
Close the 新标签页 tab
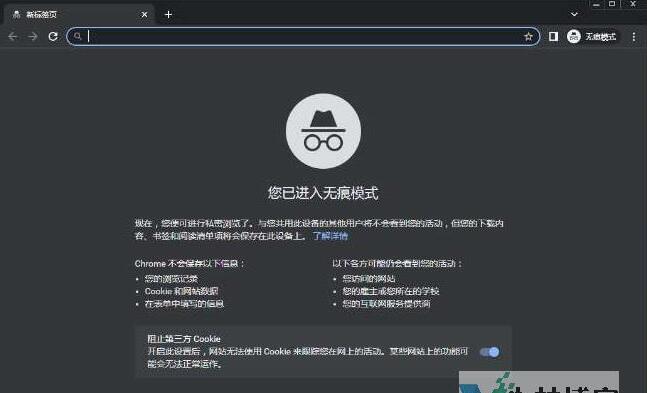[x=144, y=14]
